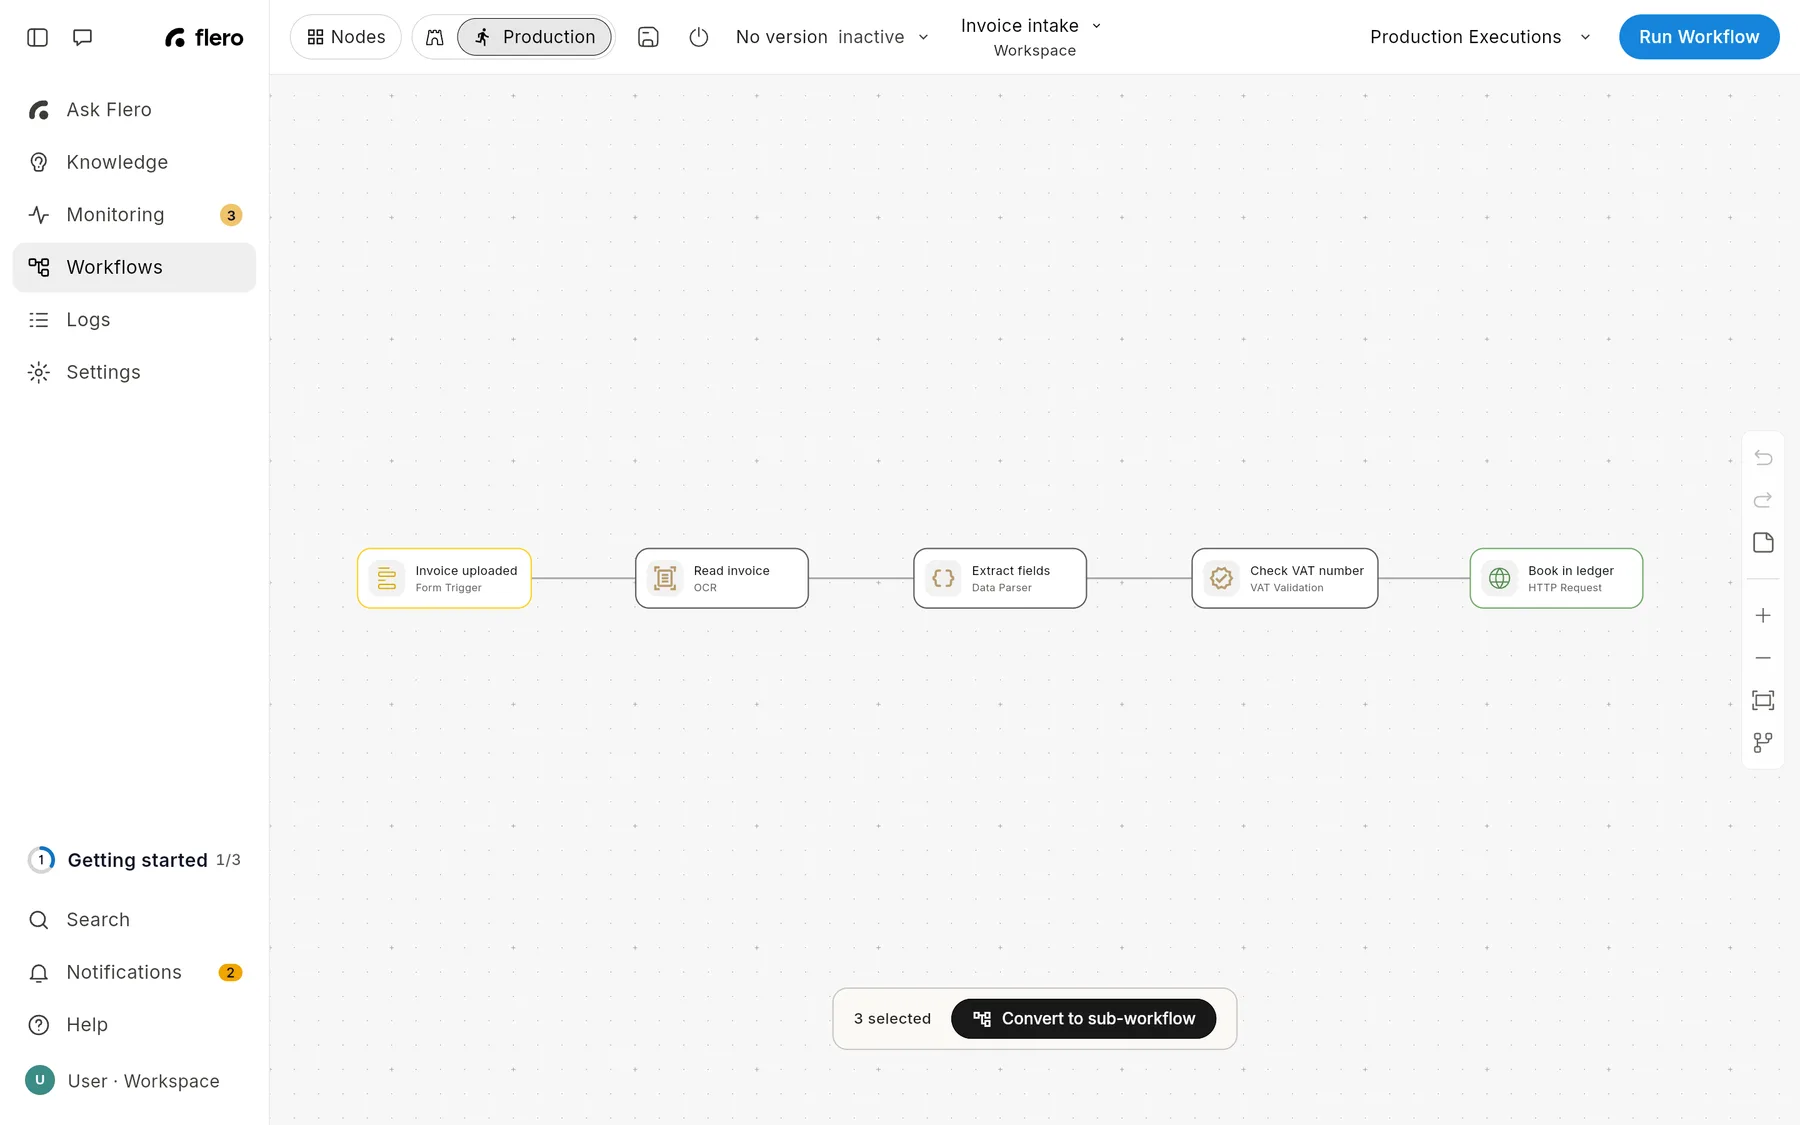Click the Run Workflow button

point(1699,37)
